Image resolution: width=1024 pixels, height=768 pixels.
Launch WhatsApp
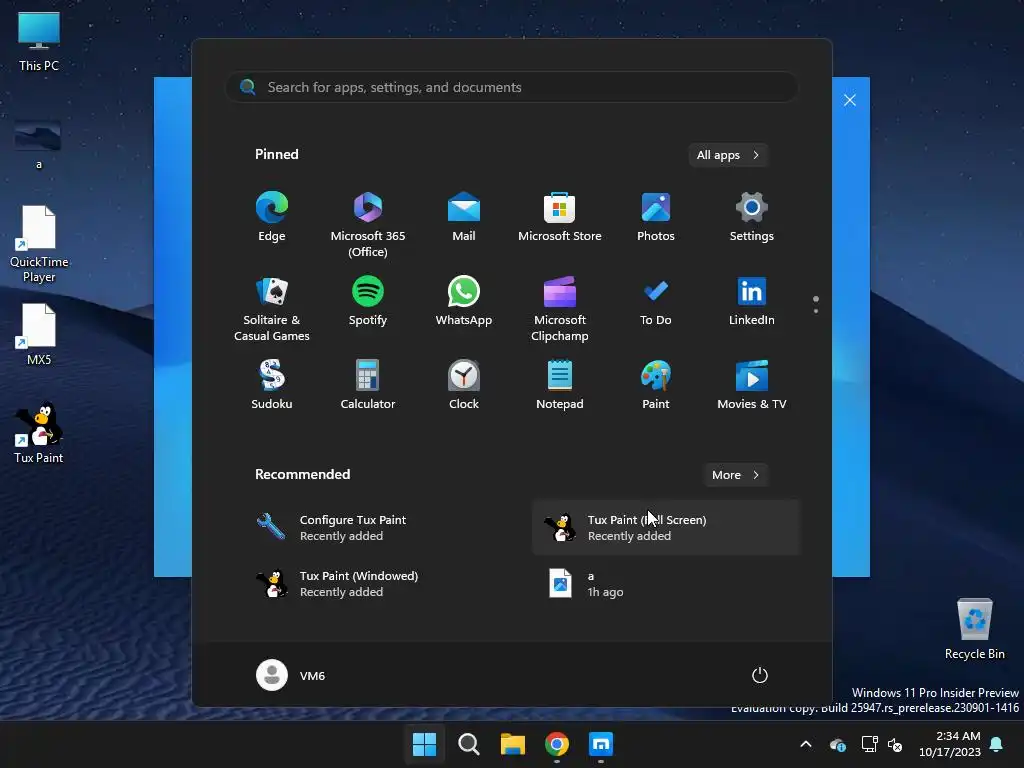click(x=464, y=301)
